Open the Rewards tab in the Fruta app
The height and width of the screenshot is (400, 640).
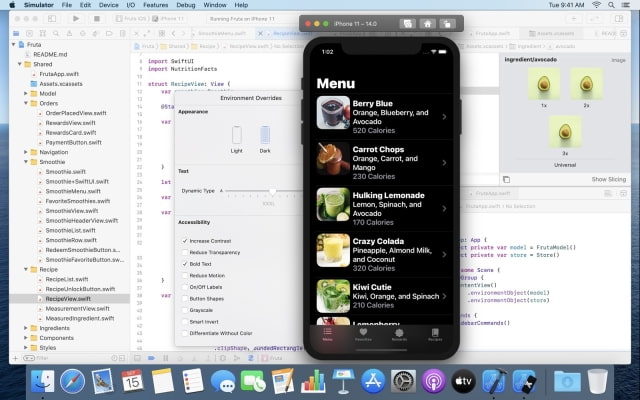click(399, 334)
